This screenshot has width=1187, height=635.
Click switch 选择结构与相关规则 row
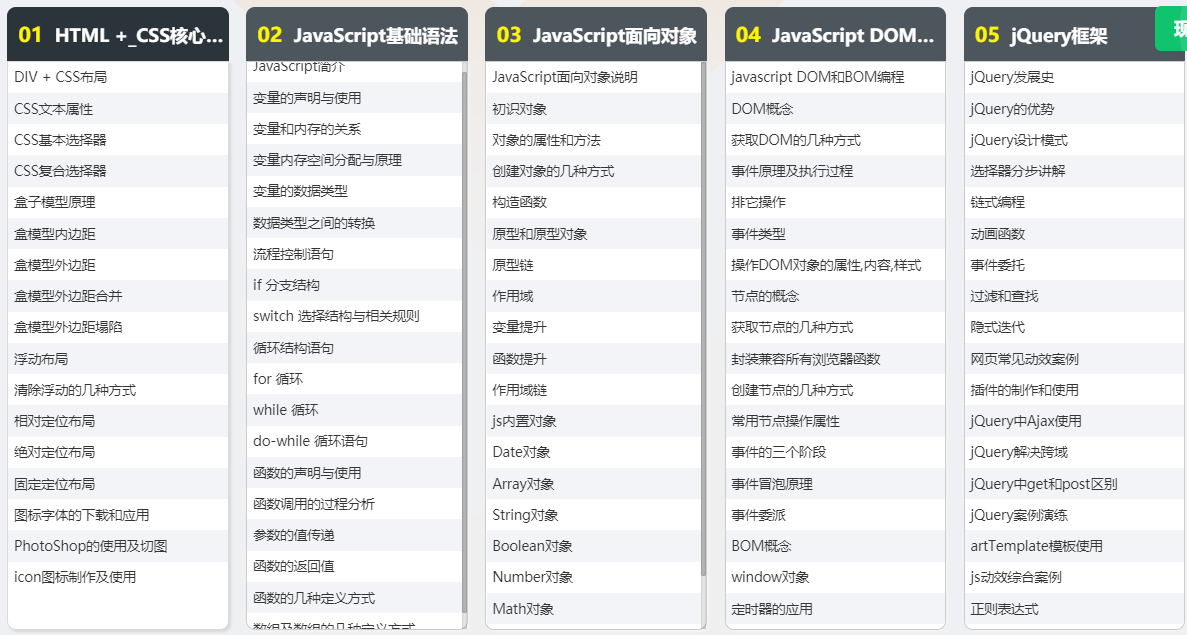354,316
